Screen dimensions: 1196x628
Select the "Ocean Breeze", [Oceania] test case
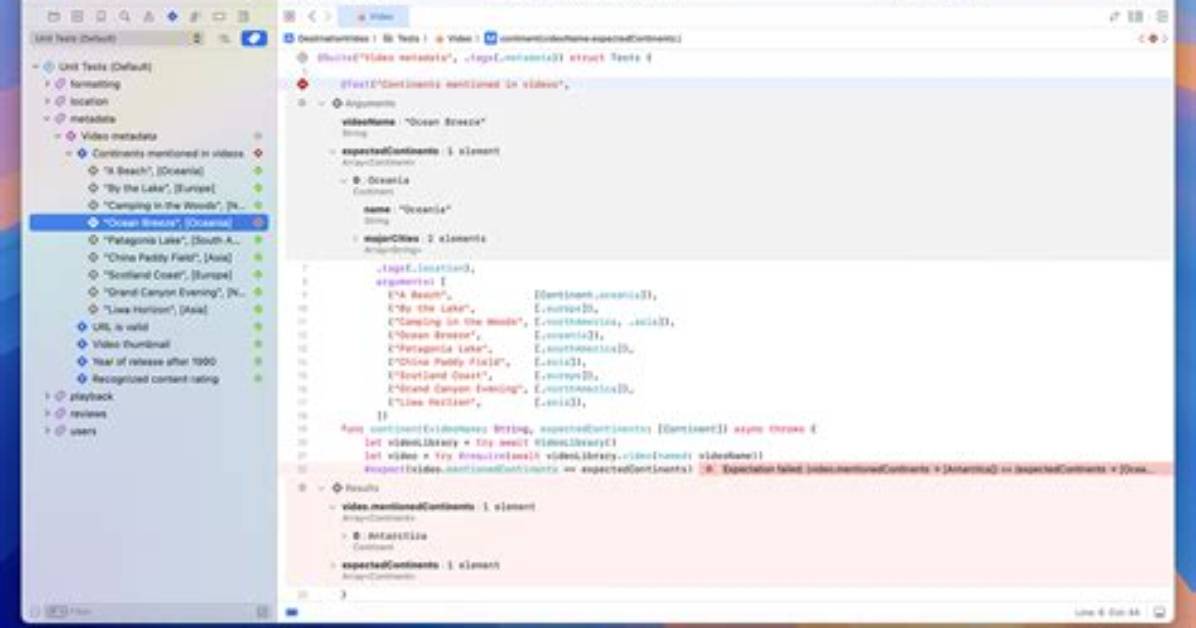(149, 223)
